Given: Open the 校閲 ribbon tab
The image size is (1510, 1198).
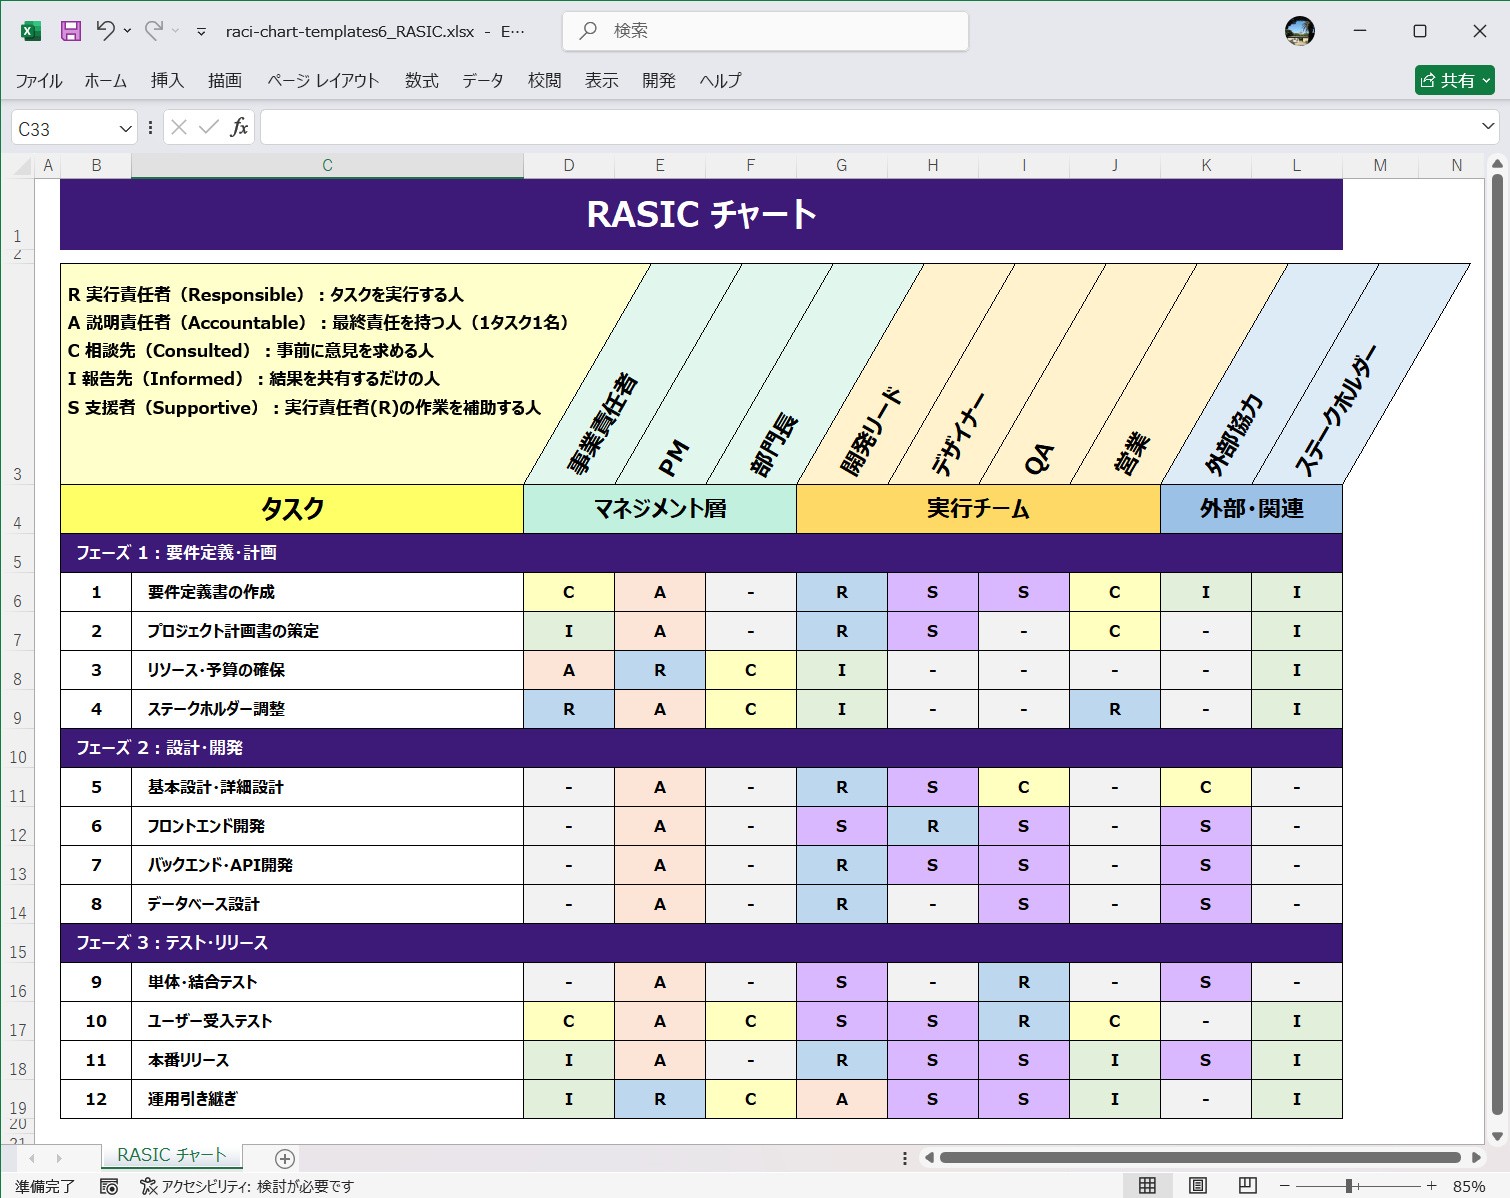Looking at the screenshot, I should point(545,81).
